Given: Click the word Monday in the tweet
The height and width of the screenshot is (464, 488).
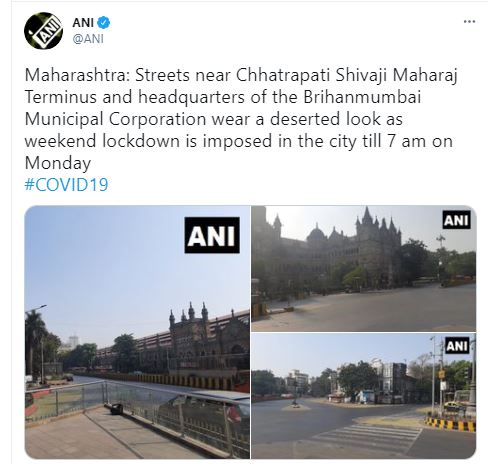Looking at the screenshot, I should pyautogui.click(x=58, y=163).
